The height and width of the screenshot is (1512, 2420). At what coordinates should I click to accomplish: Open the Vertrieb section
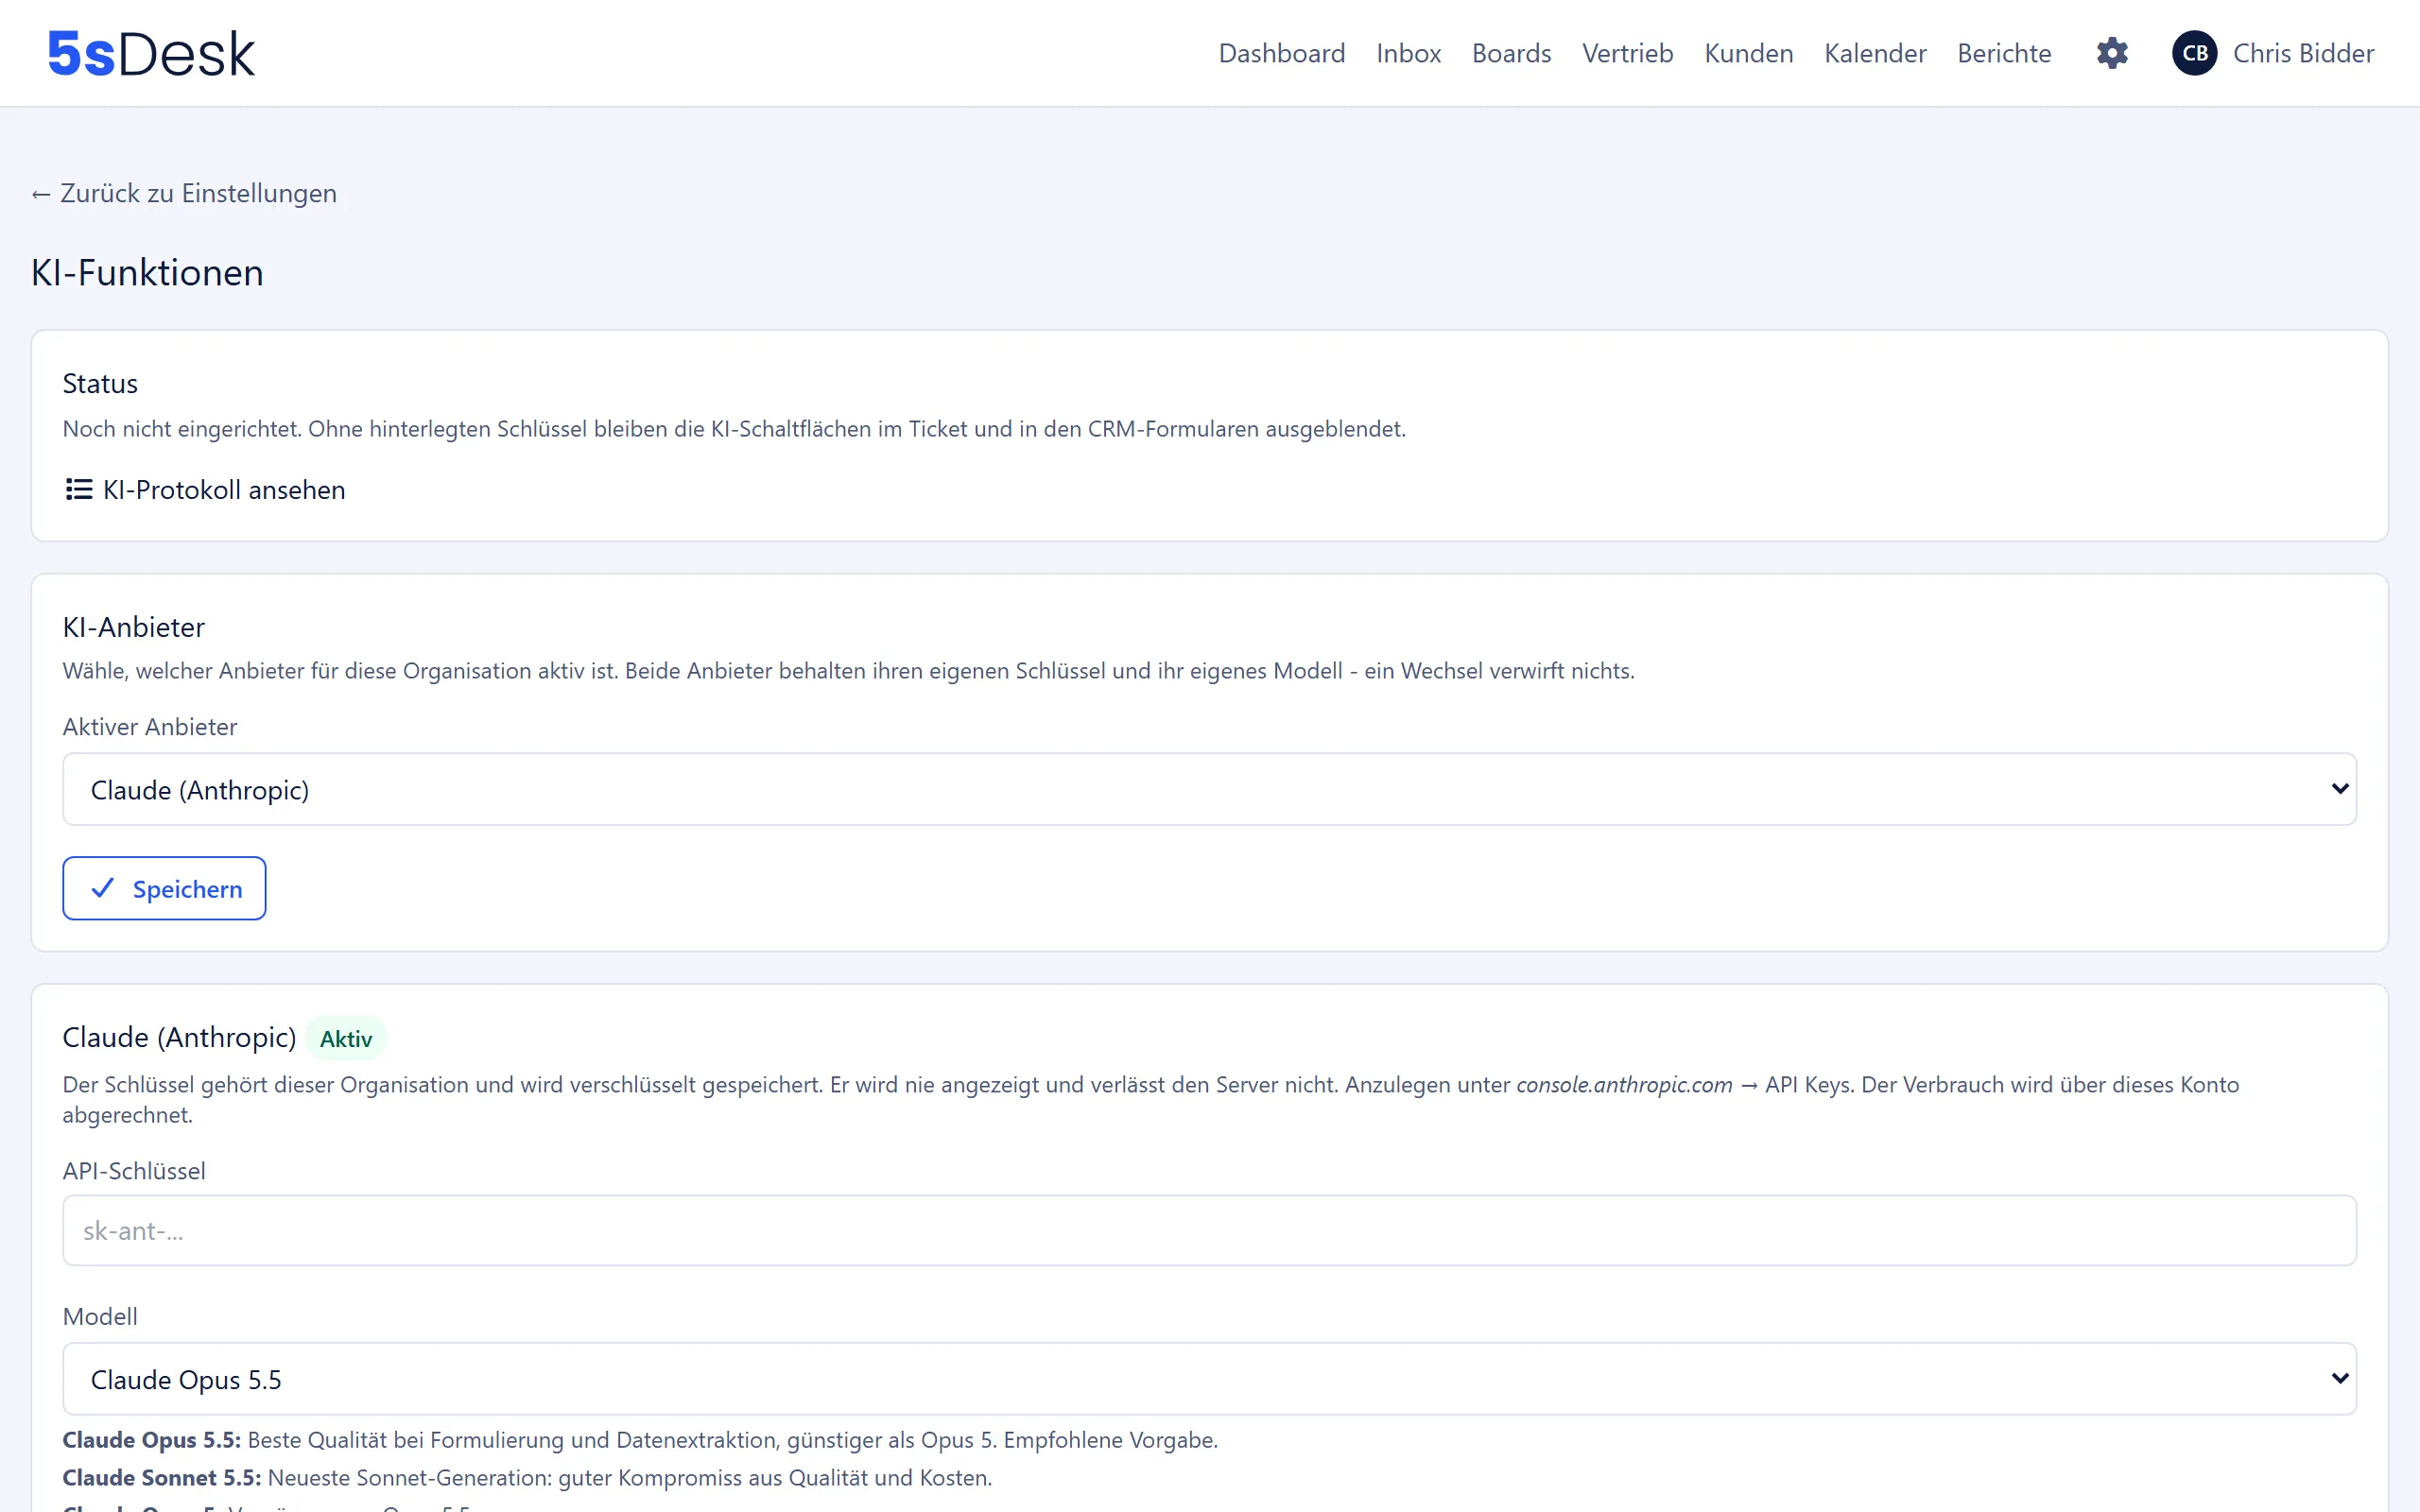coord(1627,53)
